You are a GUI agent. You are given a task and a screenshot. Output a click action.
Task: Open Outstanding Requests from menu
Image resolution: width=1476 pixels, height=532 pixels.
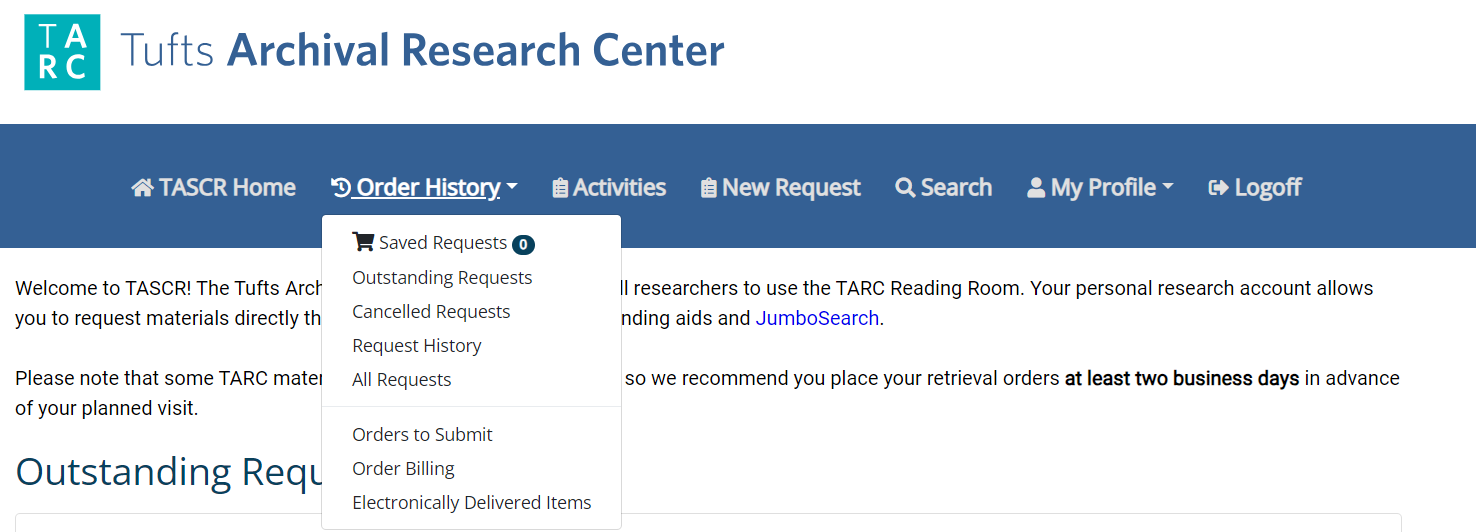(442, 277)
